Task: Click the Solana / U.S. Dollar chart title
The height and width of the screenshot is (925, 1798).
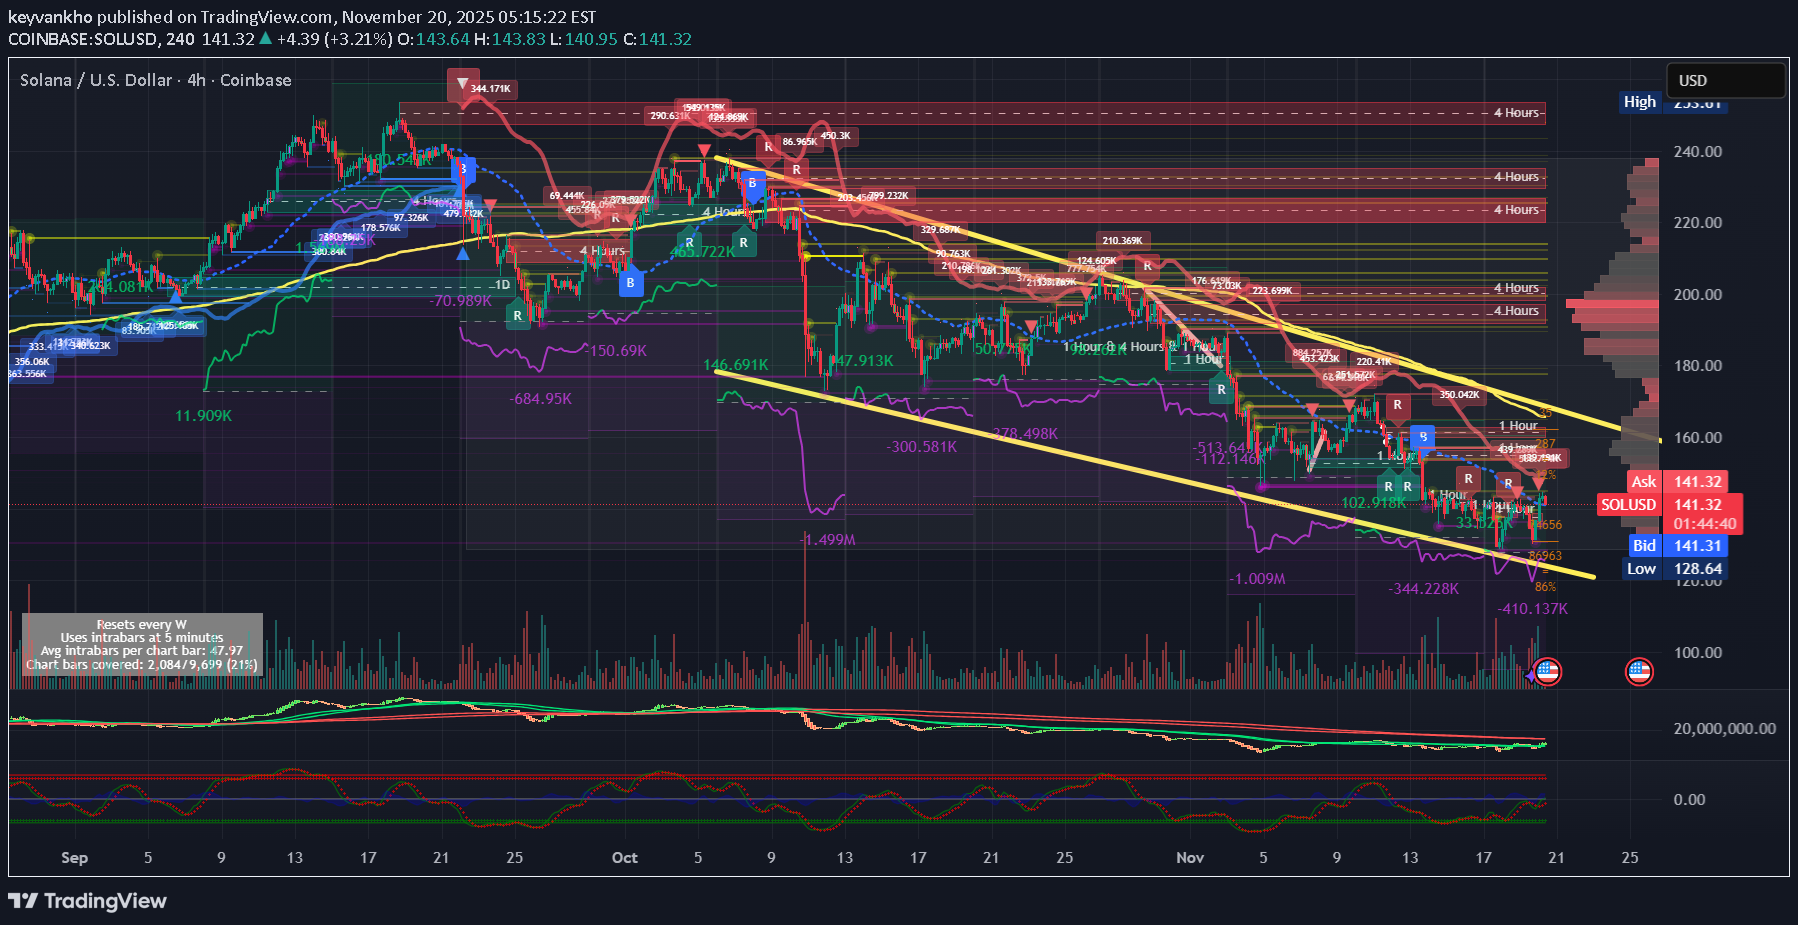Action: point(156,80)
